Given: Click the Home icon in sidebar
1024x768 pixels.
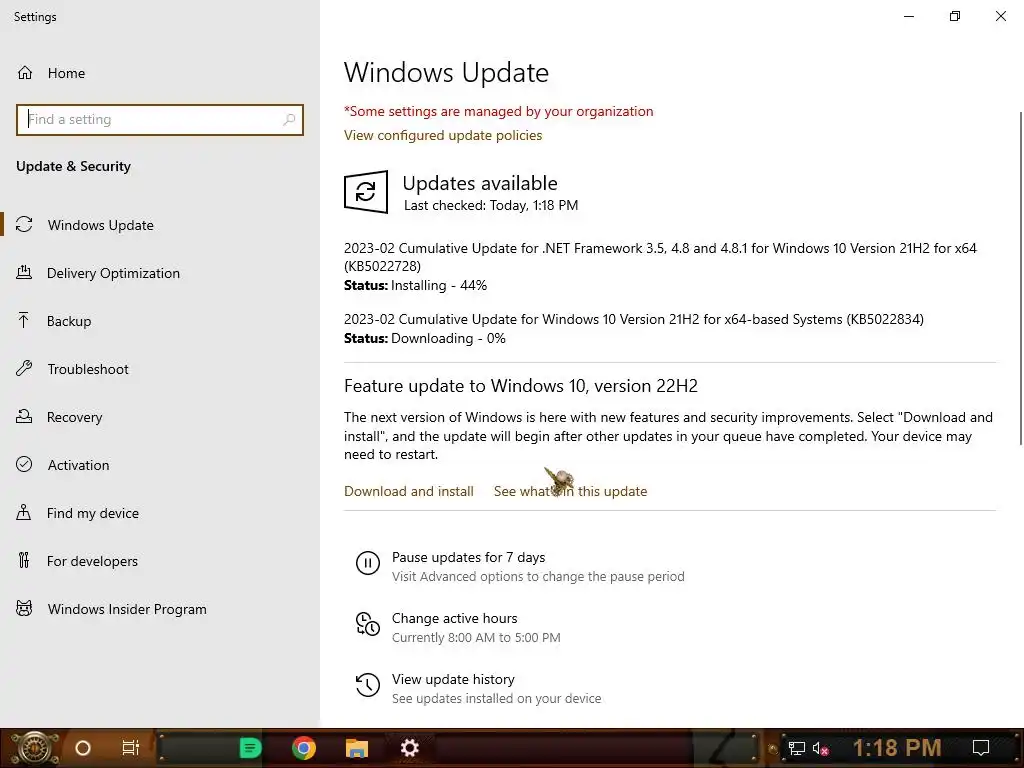Looking at the screenshot, I should coord(25,72).
